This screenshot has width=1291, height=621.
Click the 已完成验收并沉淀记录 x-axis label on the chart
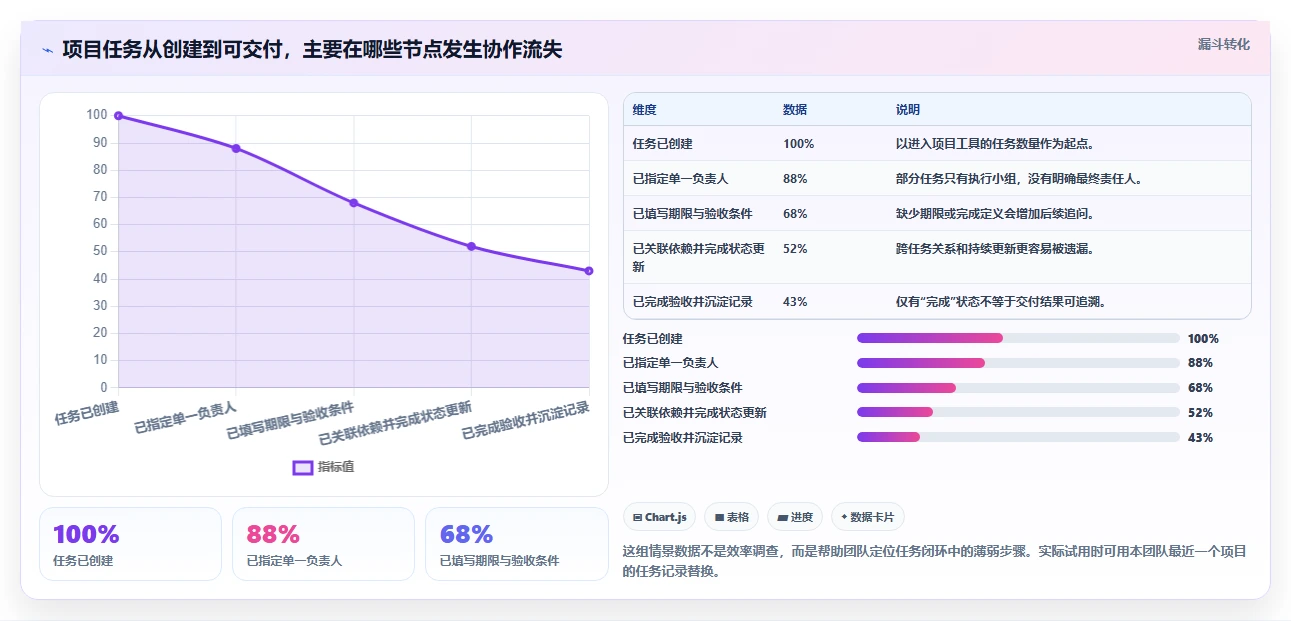click(x=526, y=421)
